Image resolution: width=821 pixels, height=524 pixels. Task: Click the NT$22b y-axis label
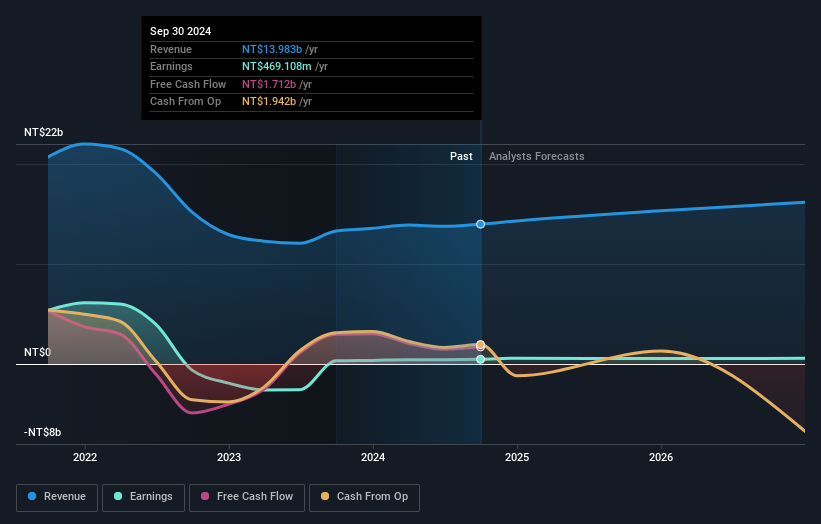tap(43, 132)
